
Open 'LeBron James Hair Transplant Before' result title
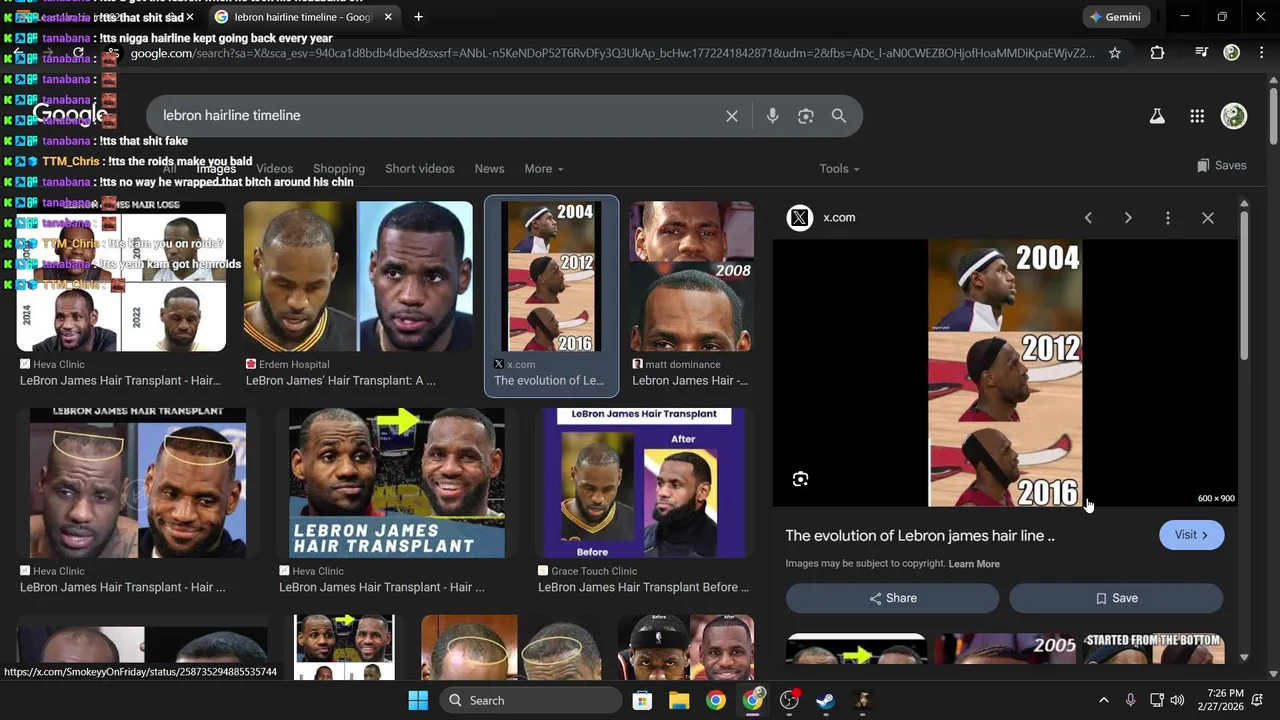coord(644,588)
